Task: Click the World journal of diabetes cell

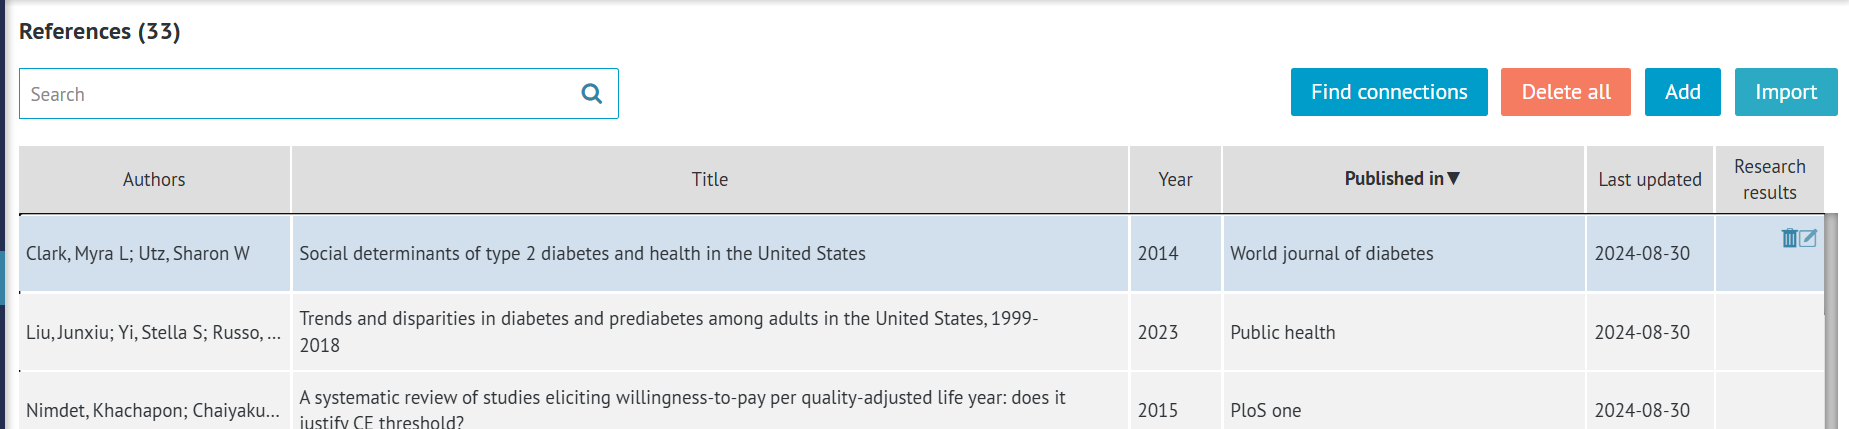Action: [1403, 254]
